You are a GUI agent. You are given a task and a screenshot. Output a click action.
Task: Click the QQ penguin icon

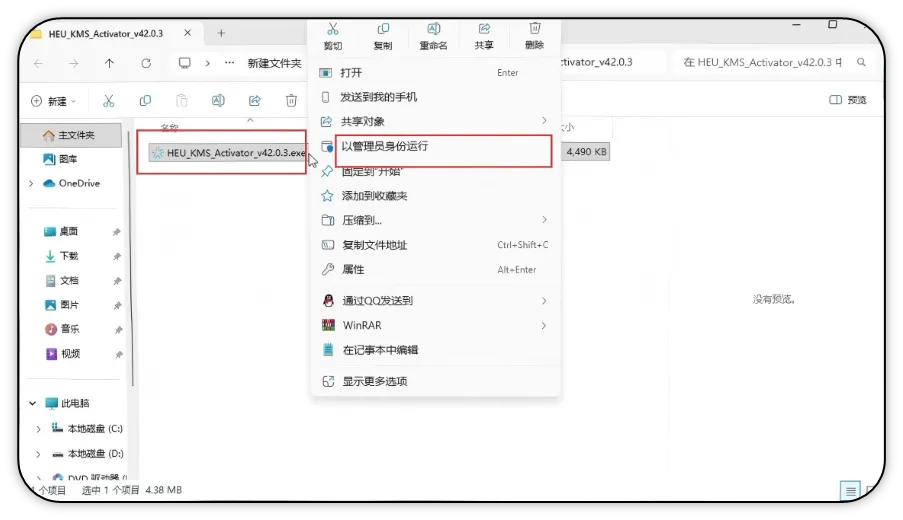[x=328, y=300]
